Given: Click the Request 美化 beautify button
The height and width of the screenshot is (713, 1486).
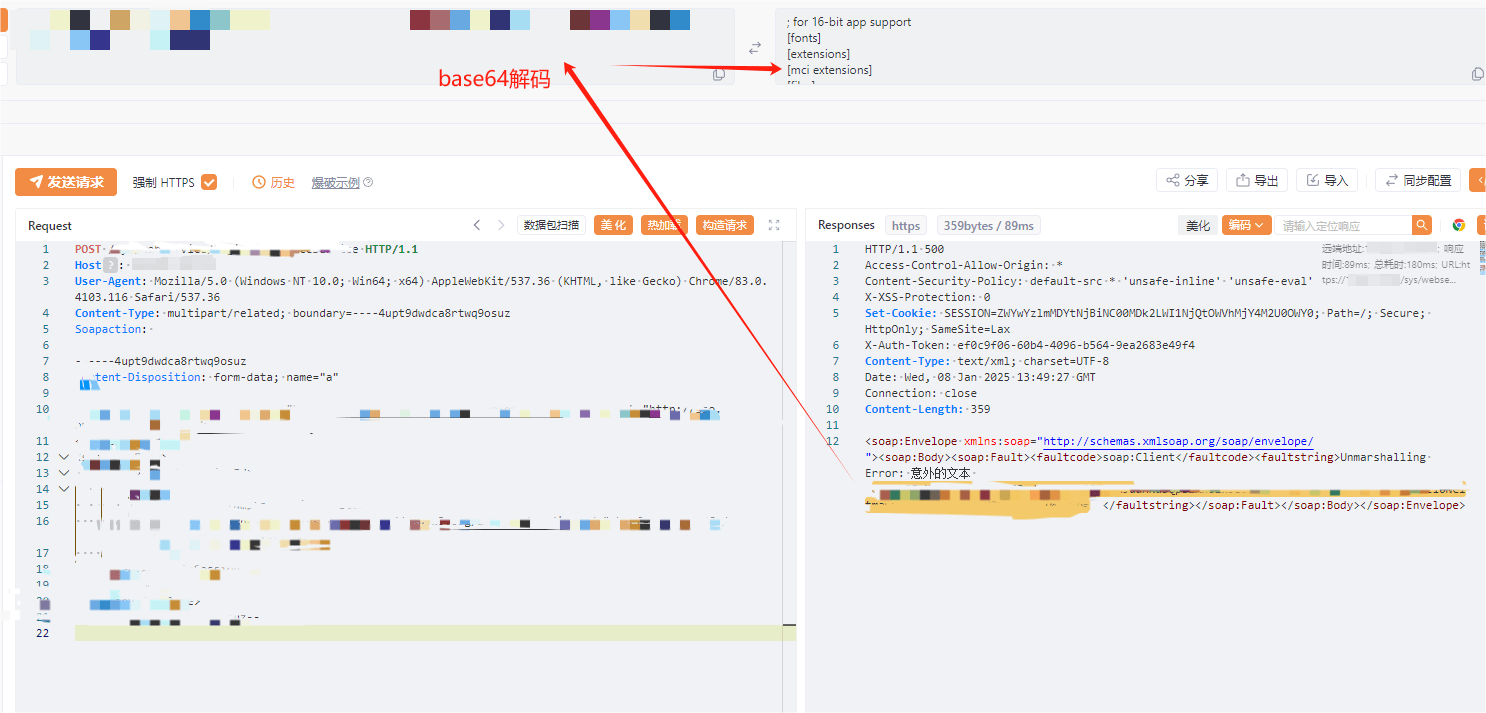Looking at the screenshot, I should 613,225.
